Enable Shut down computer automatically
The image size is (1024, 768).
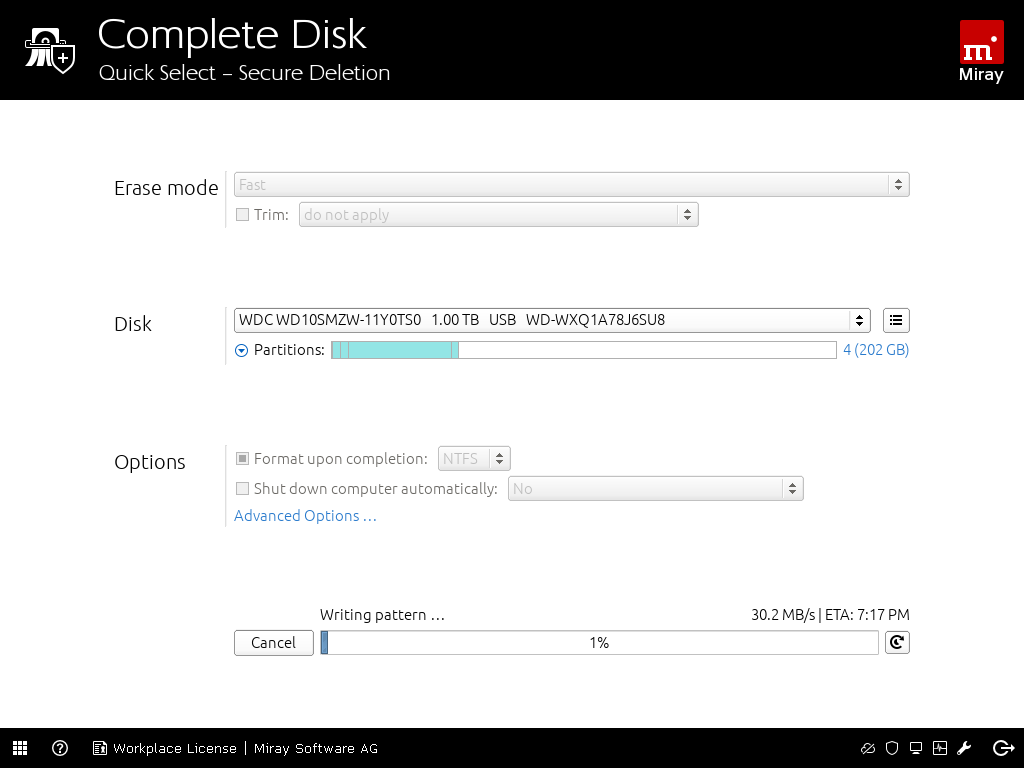(242, 489)
